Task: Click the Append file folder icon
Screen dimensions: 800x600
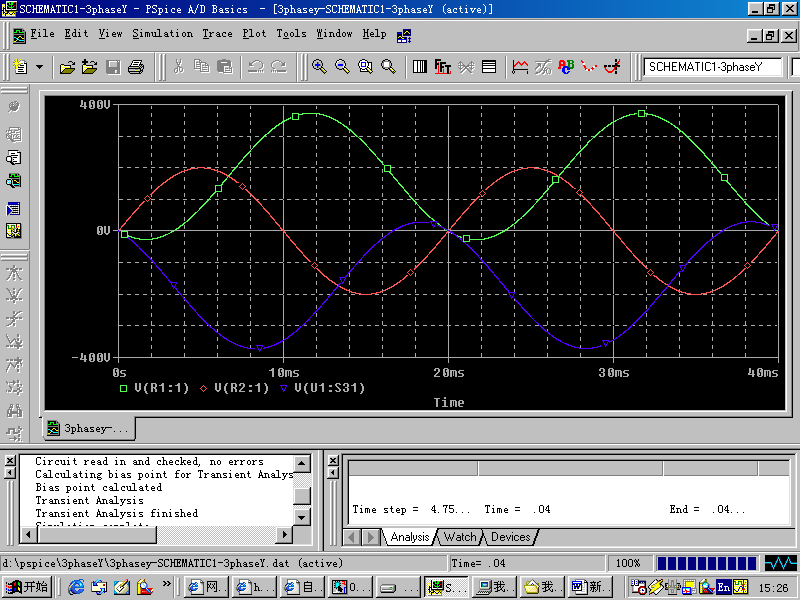Action: [90, 67]
